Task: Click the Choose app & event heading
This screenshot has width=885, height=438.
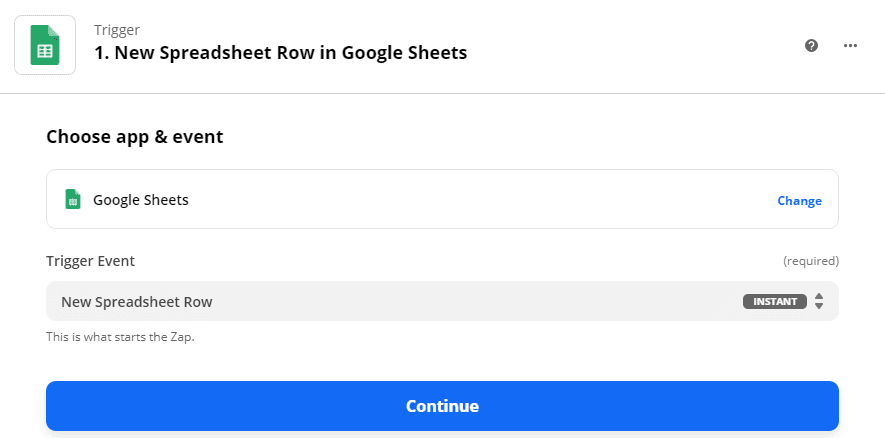Action: pyautogui.click(x=134, y=136)
